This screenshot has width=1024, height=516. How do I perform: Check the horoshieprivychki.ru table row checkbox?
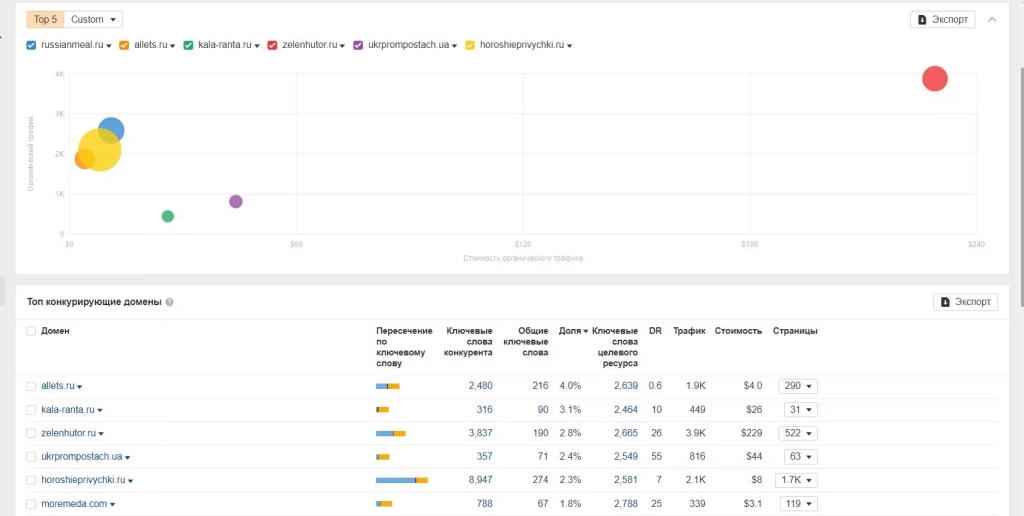point(31,480)
